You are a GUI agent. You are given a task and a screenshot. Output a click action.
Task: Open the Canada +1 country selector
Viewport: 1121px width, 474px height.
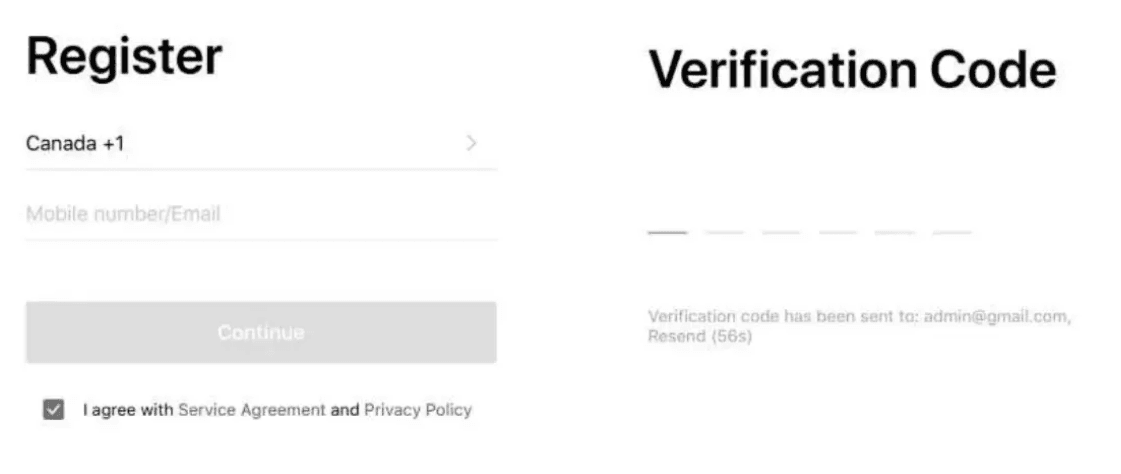(x=76, y=144)
